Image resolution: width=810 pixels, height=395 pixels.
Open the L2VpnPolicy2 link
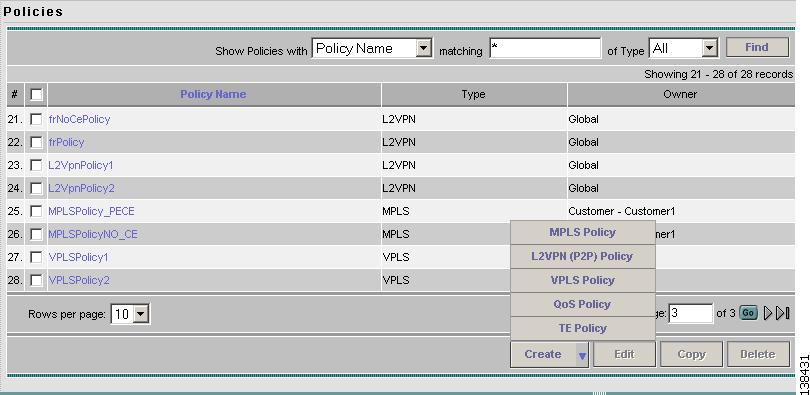(81, 188)
